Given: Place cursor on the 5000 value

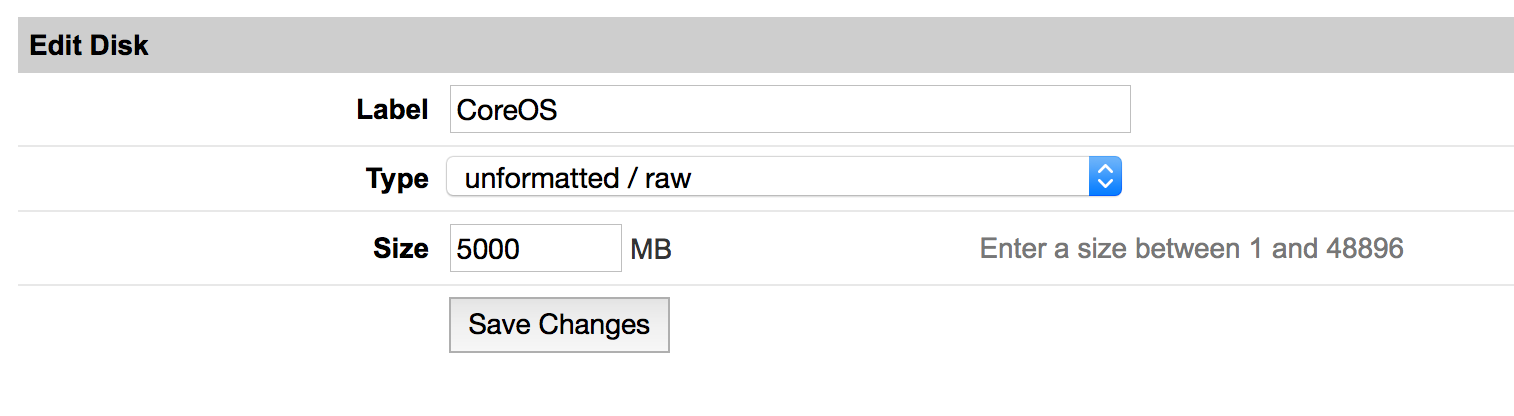Looking at the screenshot, I should (x=488, y=249).
